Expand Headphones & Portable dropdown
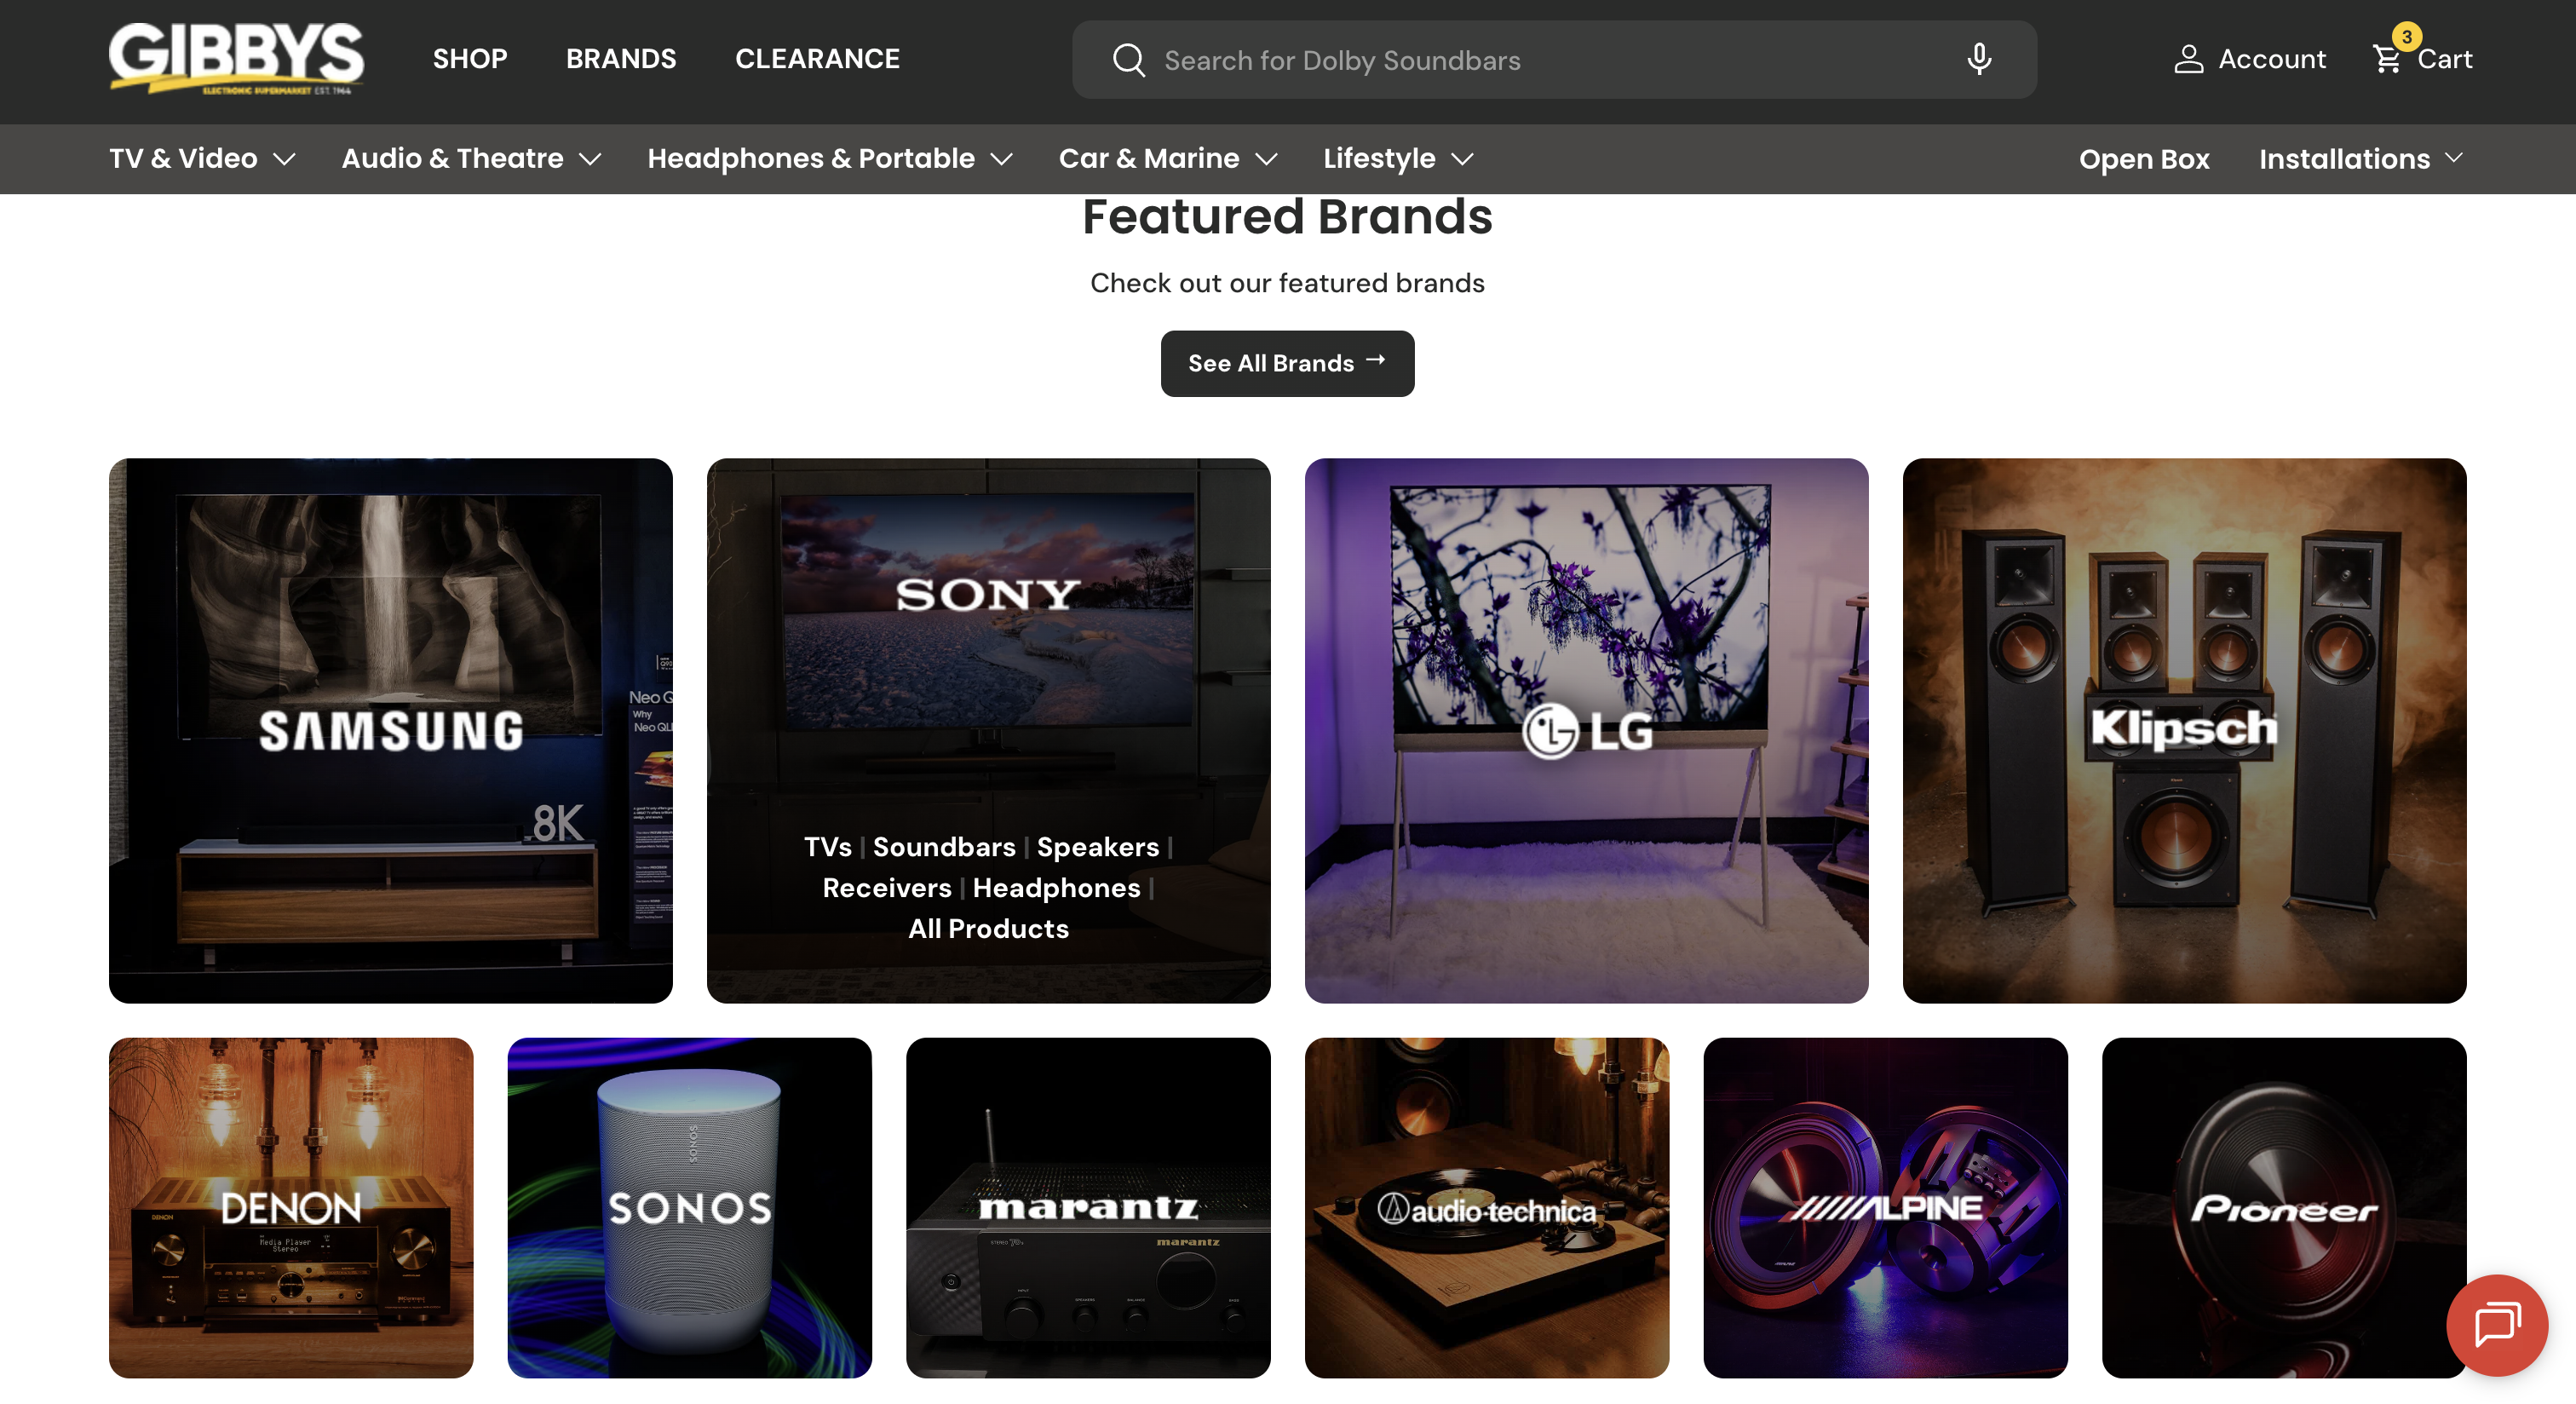The width and height of the screenshot is (2576, 1404). tap(830, 158)
